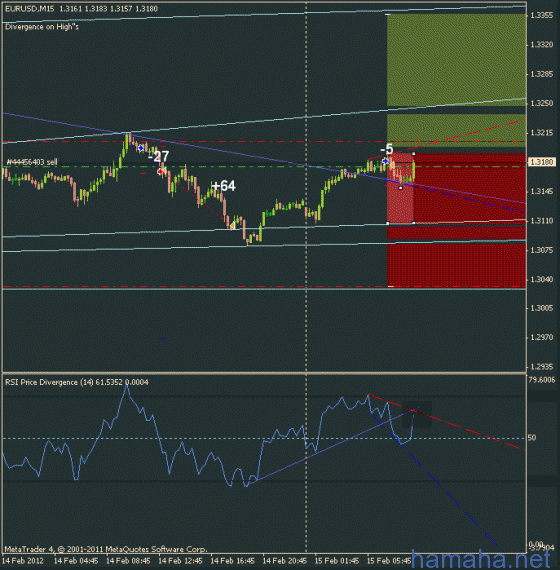Click the -5 trade result label
The height and width of the screenshot is (570, 560).
click(387, 149)
